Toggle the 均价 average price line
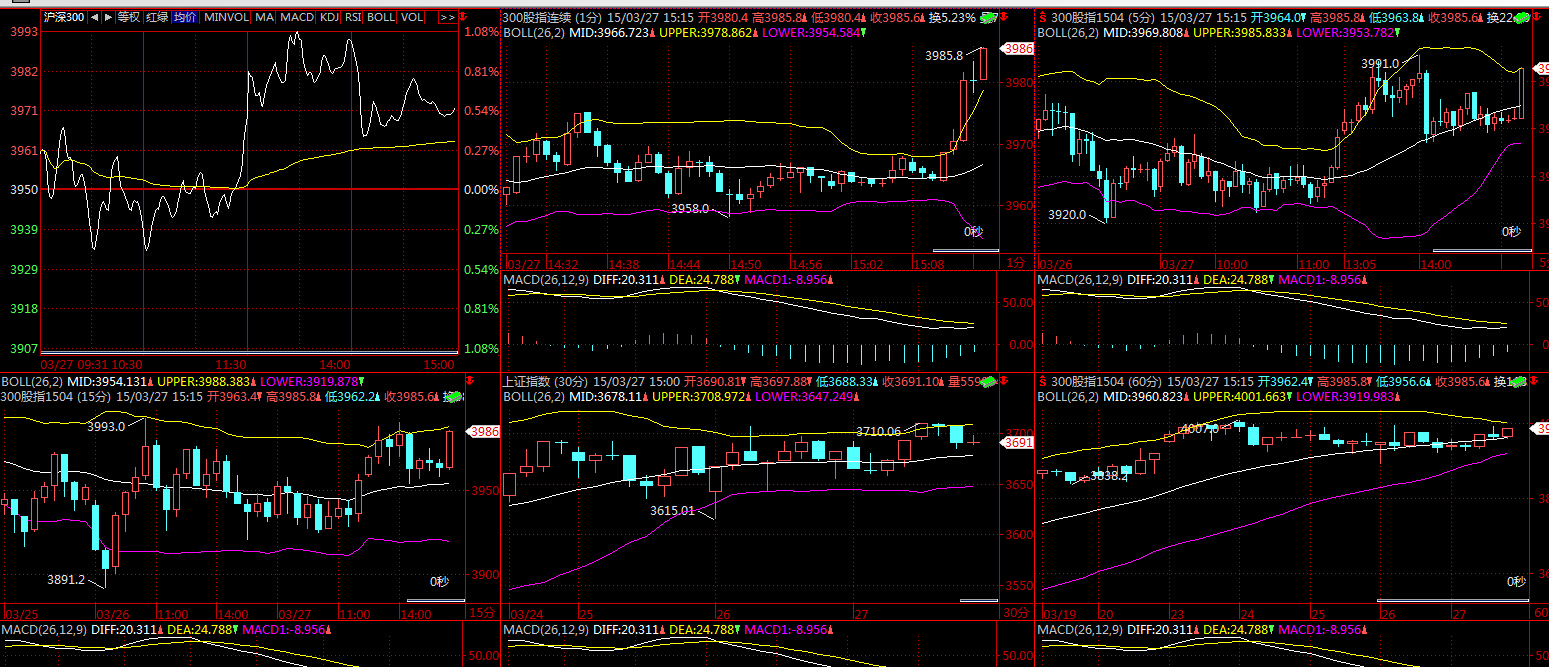 (184, 18)
